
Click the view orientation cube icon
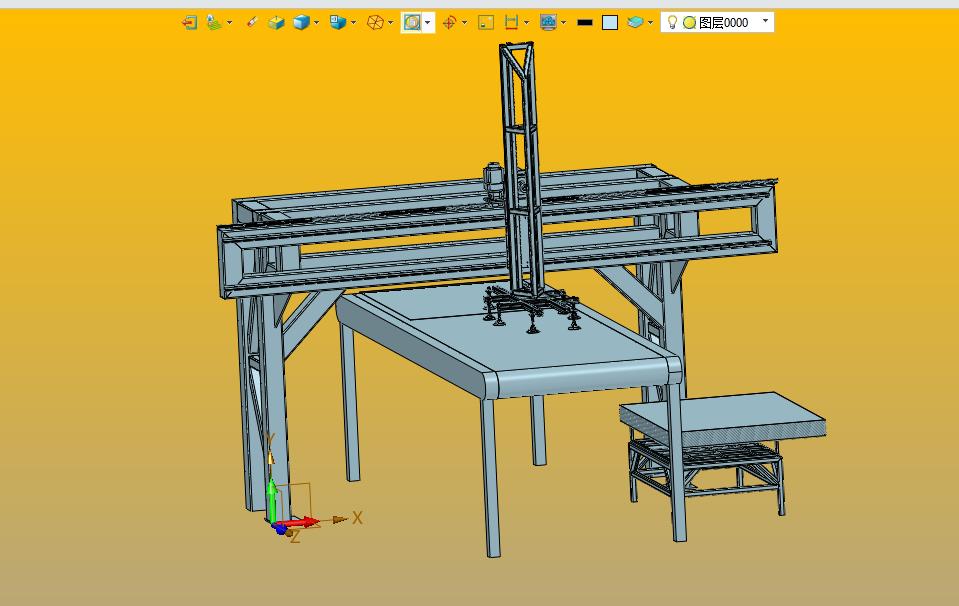(x=338, y=23)
